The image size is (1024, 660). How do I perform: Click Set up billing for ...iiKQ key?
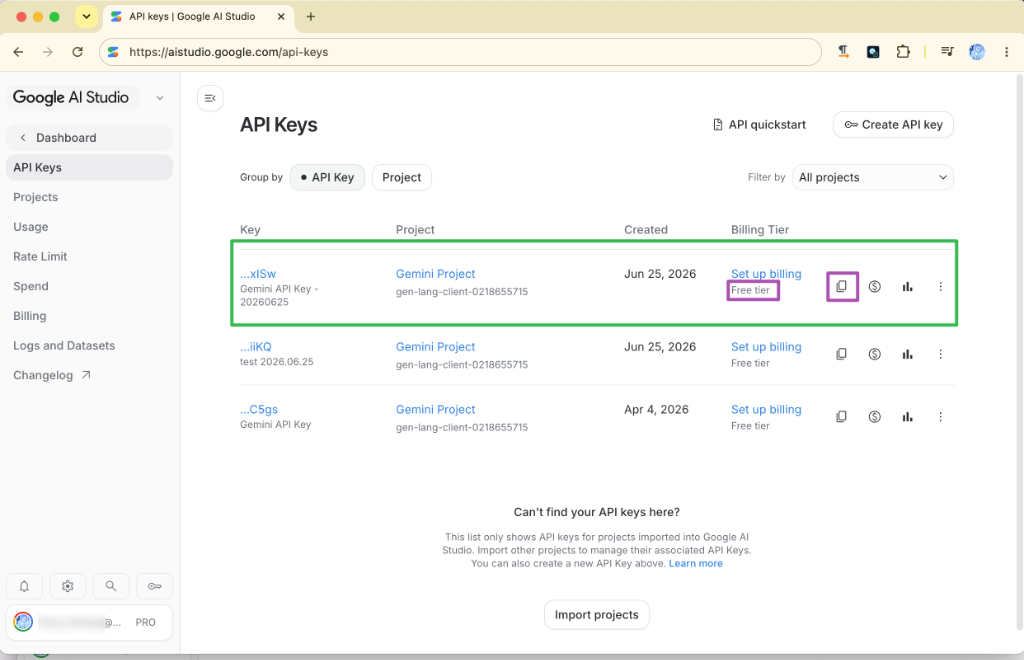(766, 347)
